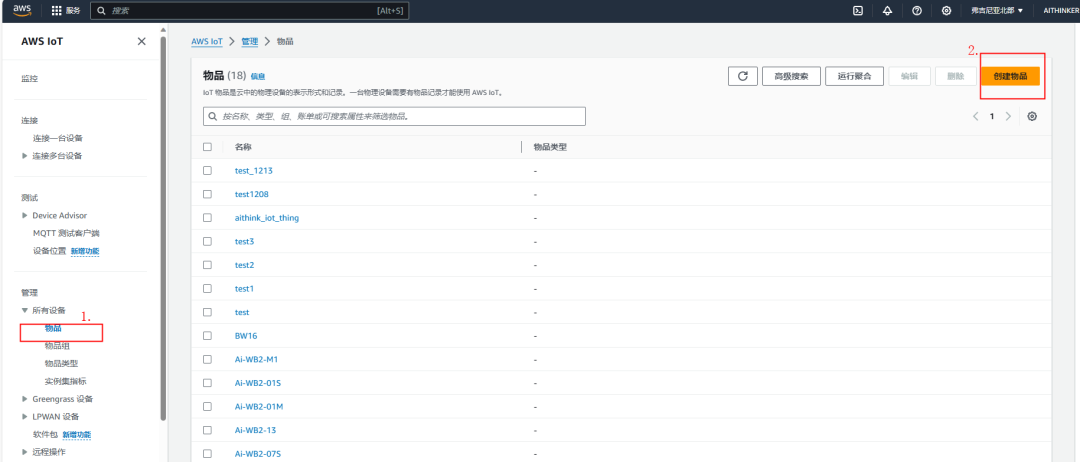Open thing test_1213
Image resolution: width=1080 pixels, height=462 pixels.
(253, 170)
